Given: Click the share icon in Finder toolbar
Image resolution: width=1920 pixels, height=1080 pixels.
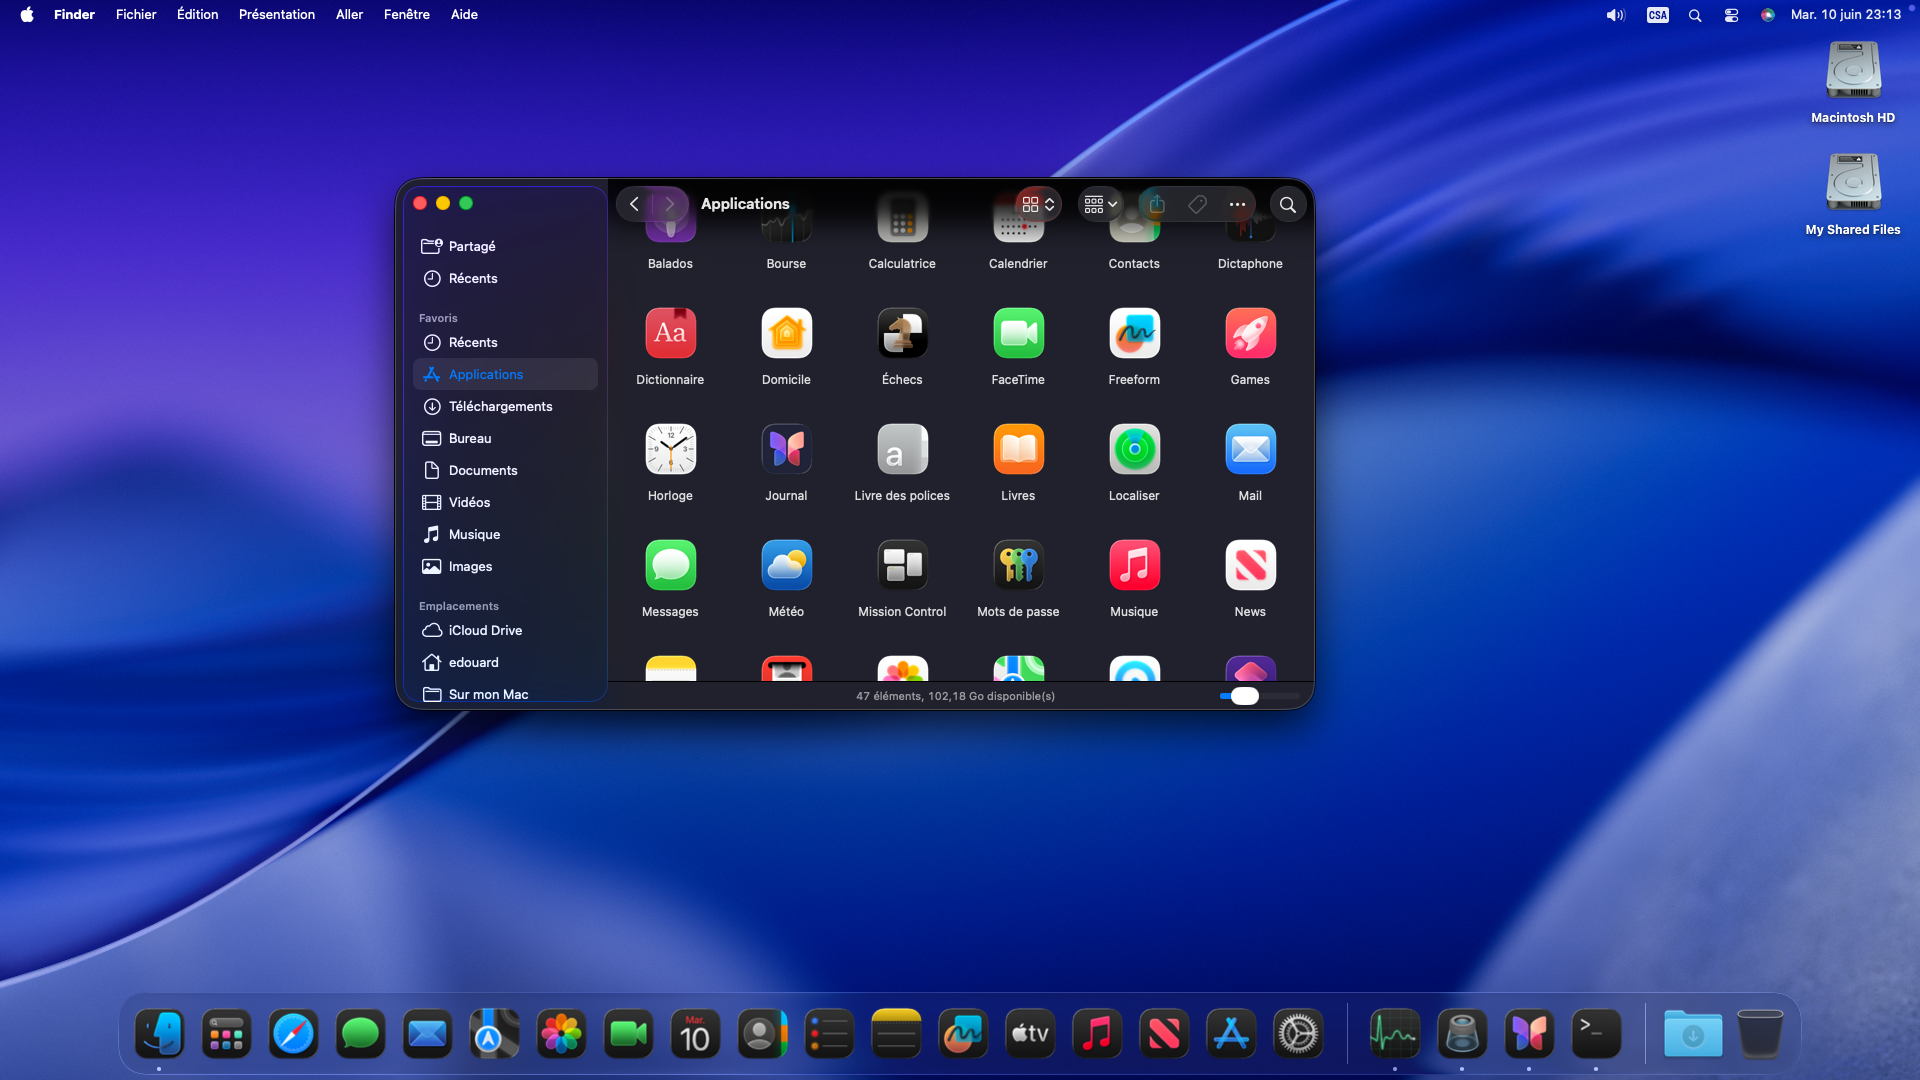Looking at the screenshot, I should [1157, 204].
